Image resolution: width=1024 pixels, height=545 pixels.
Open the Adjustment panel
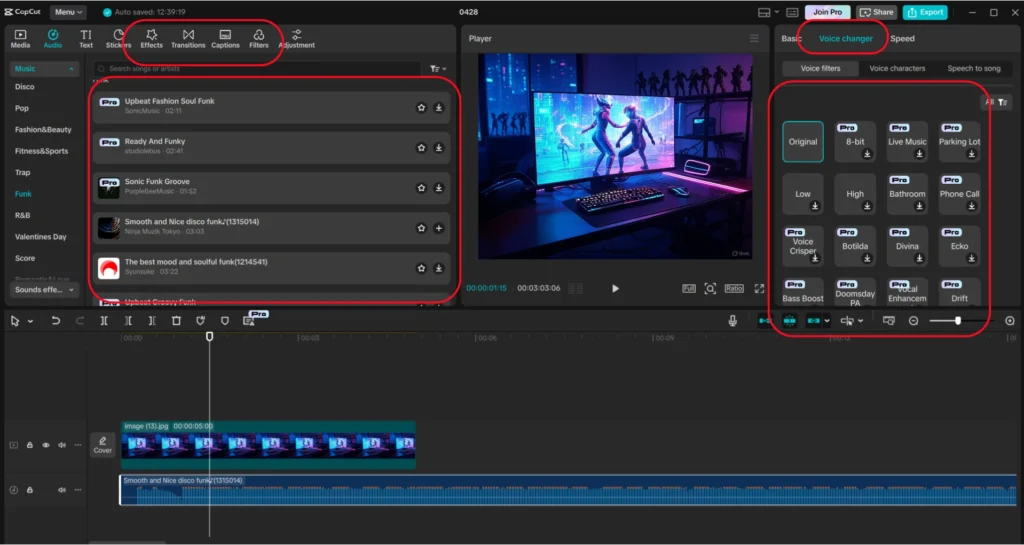[296, 39]
